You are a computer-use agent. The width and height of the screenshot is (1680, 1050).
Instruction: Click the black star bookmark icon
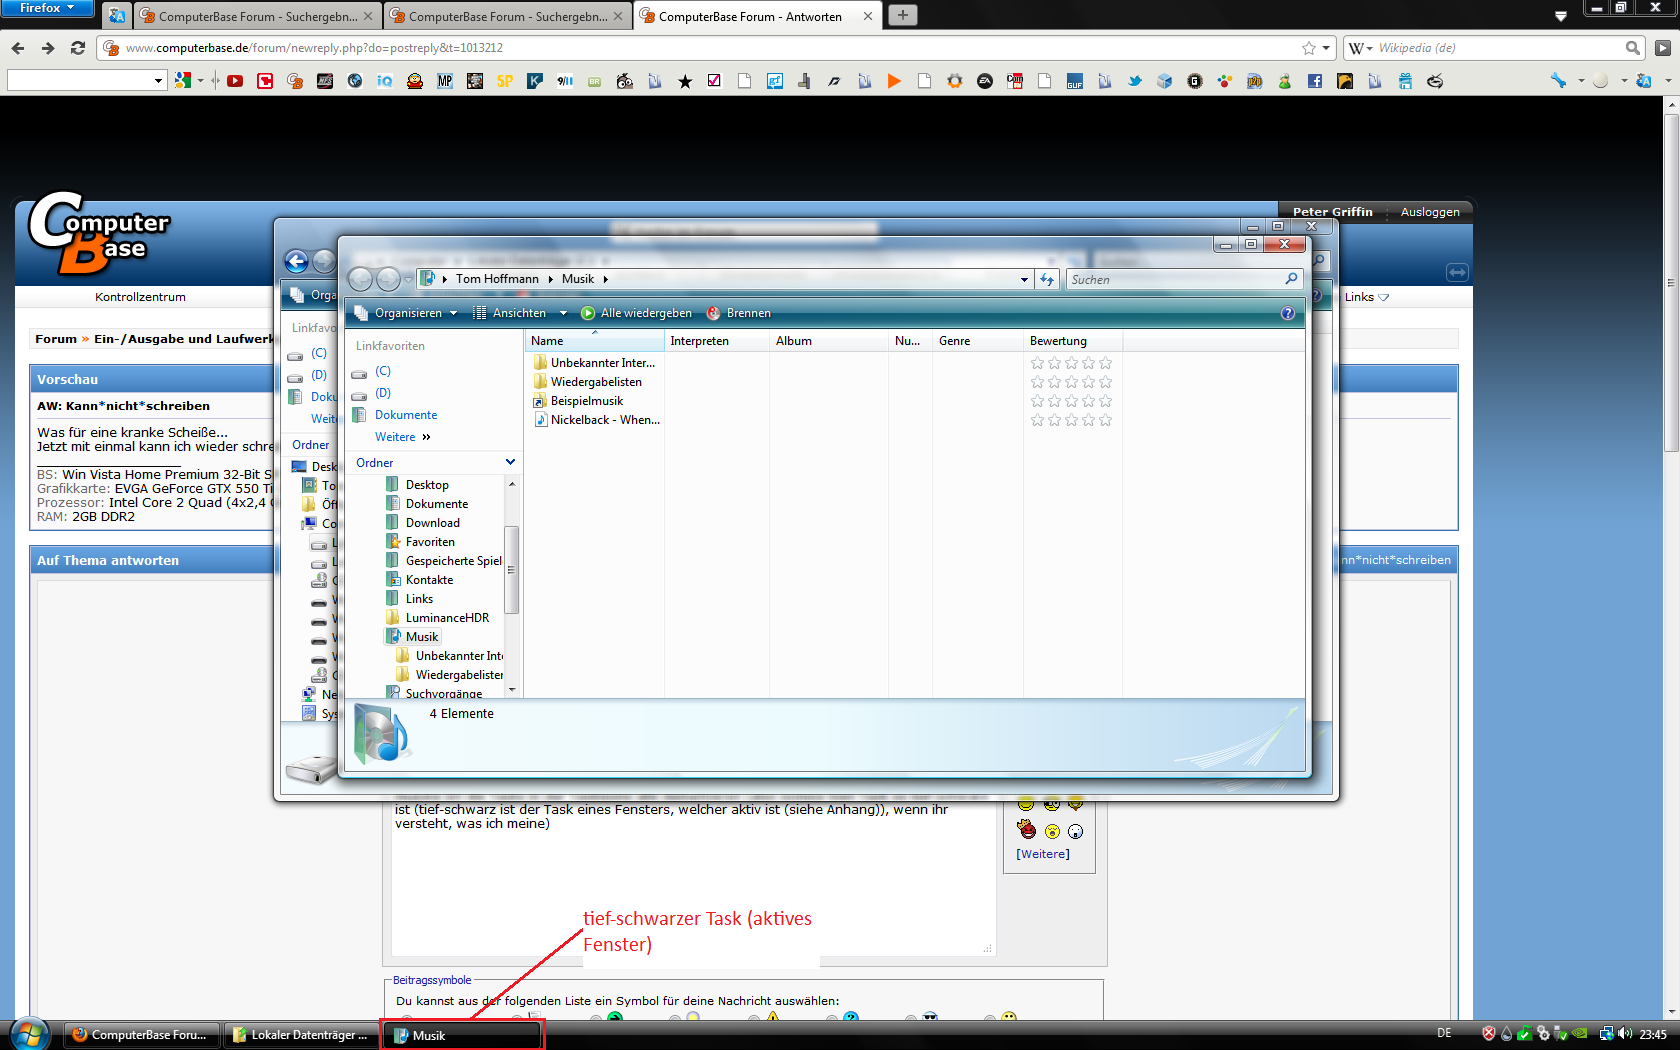685,81
